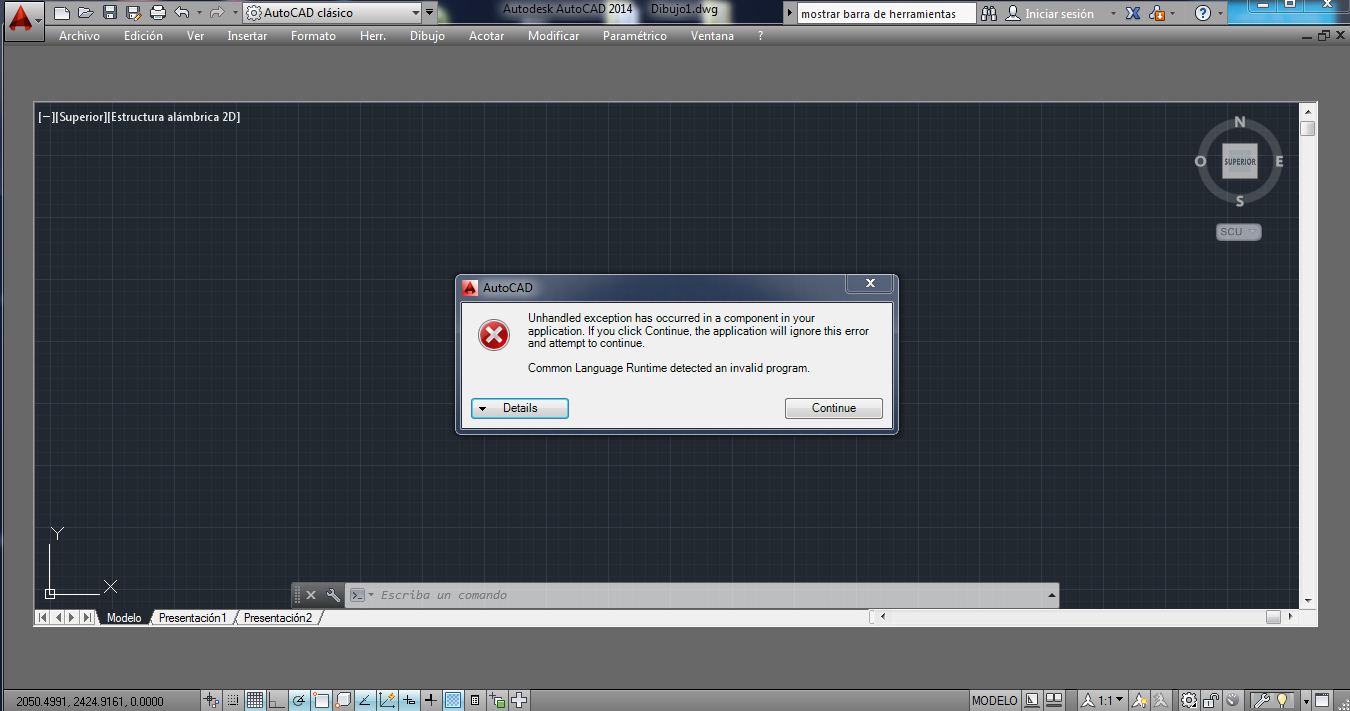Image resolution: width=1350 pixels, height=711 pixels.
Task: Click the ViewCube SUPERIOR face
Action: [1239, 161]
